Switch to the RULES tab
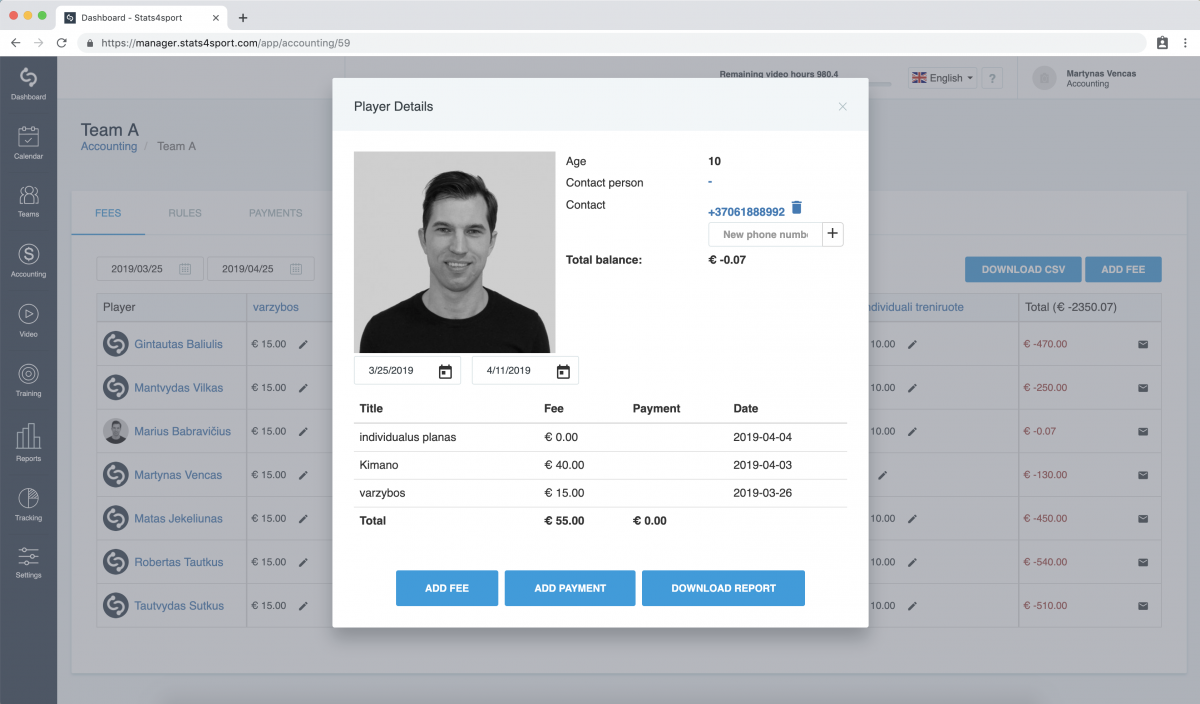Image resolution: width=1200 pixels, height=704 pixels. click(x=185, y=213)
